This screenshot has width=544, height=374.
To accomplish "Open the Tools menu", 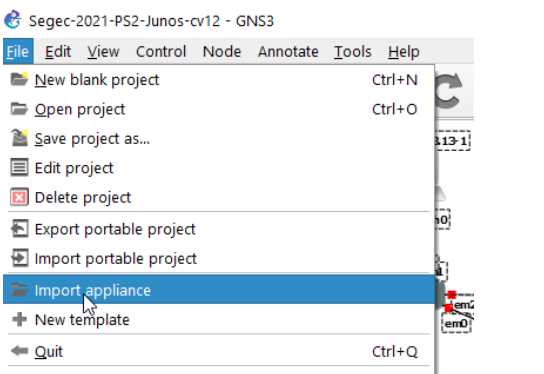I will tap(352, 52).
